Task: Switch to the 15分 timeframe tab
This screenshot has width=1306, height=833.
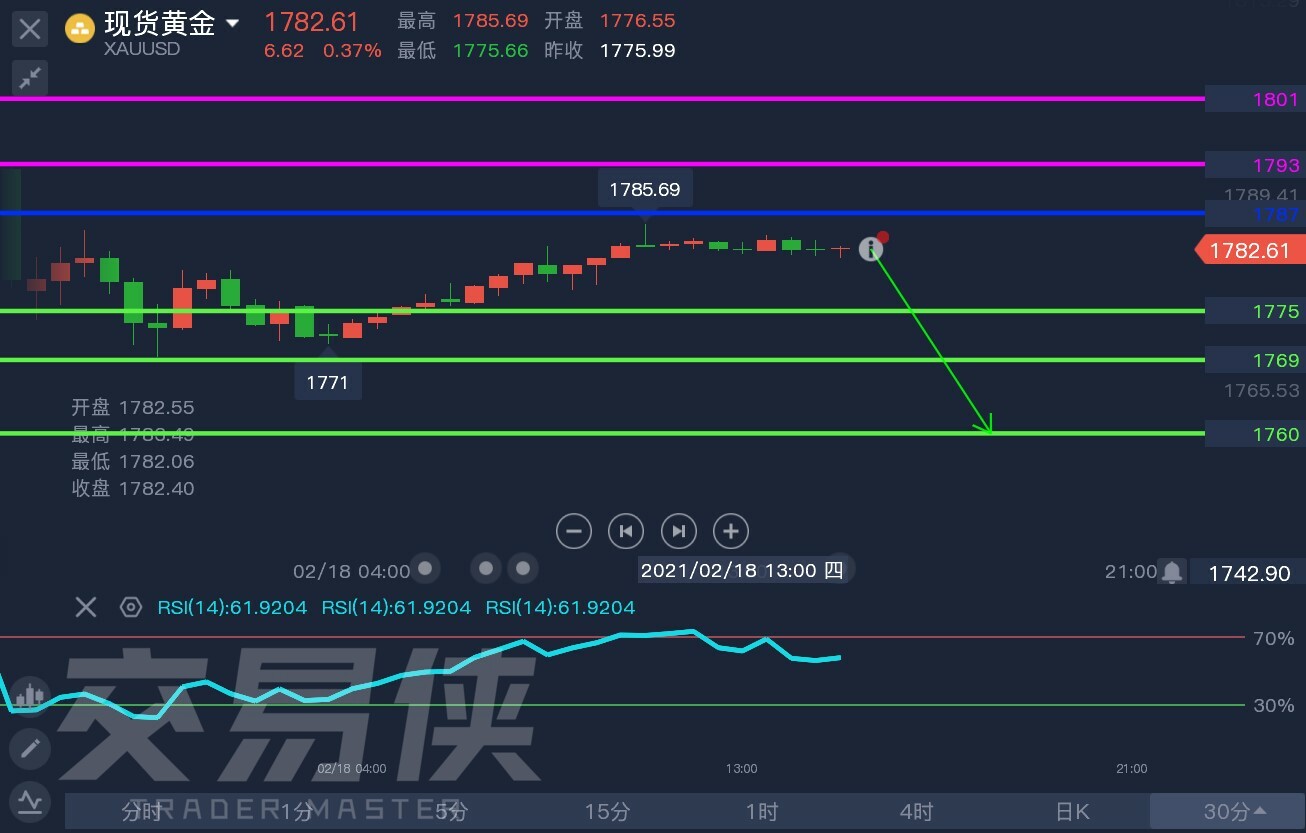Action: (607, 811)
